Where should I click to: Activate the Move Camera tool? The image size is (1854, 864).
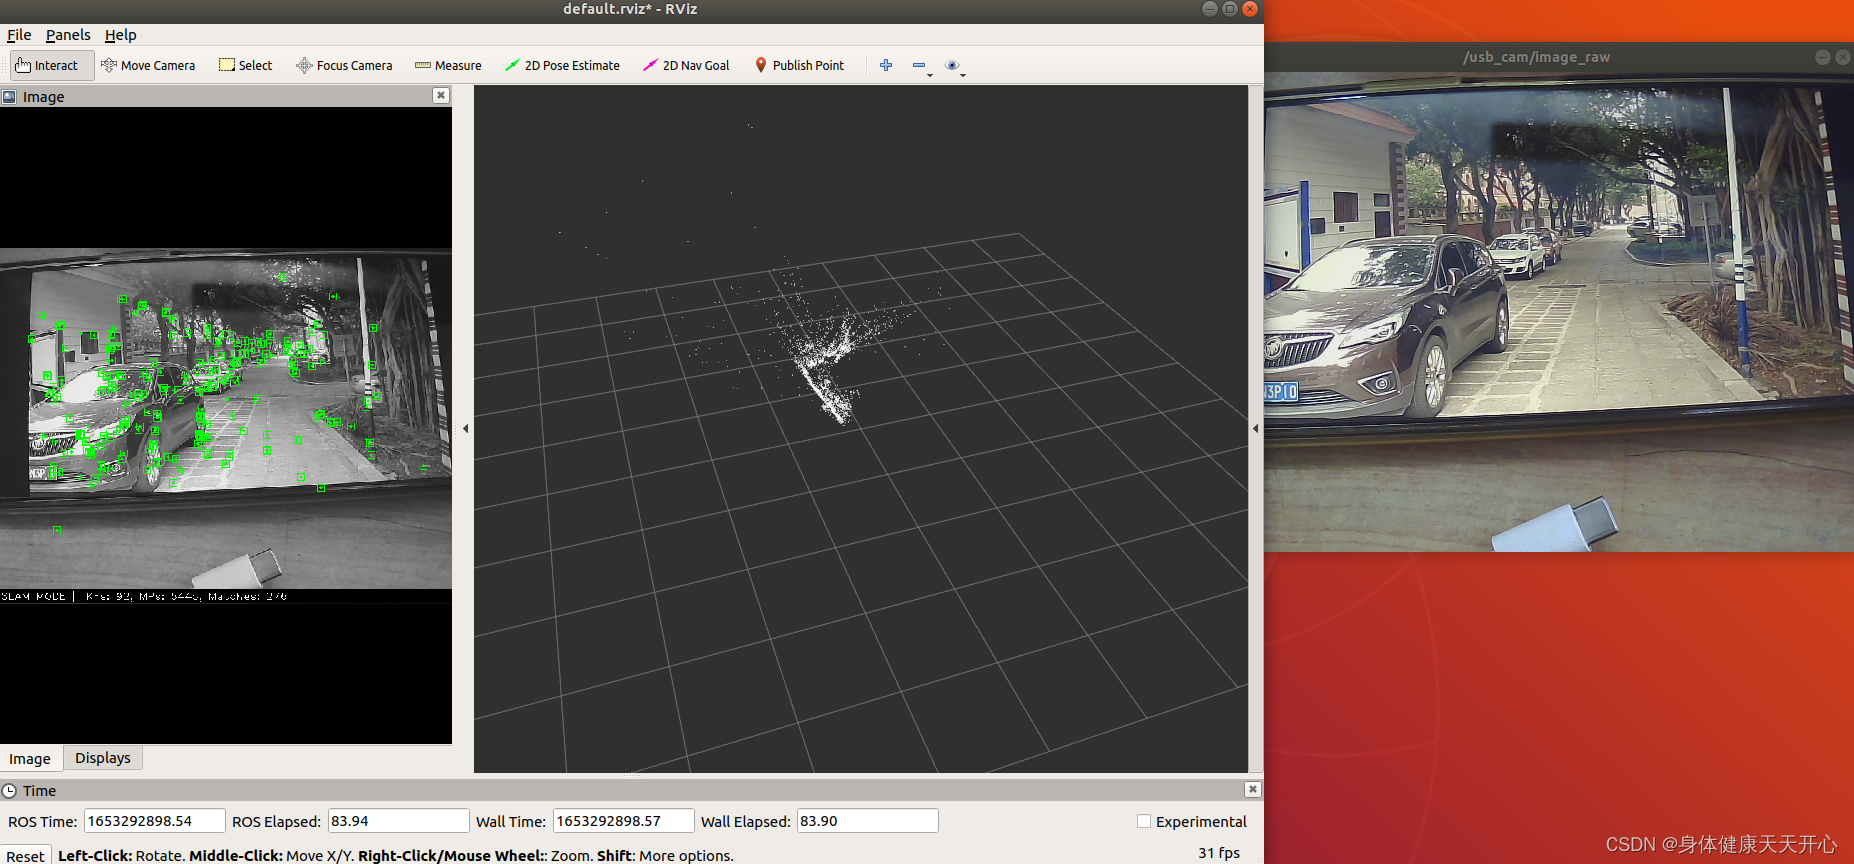(x=148, y=66)
